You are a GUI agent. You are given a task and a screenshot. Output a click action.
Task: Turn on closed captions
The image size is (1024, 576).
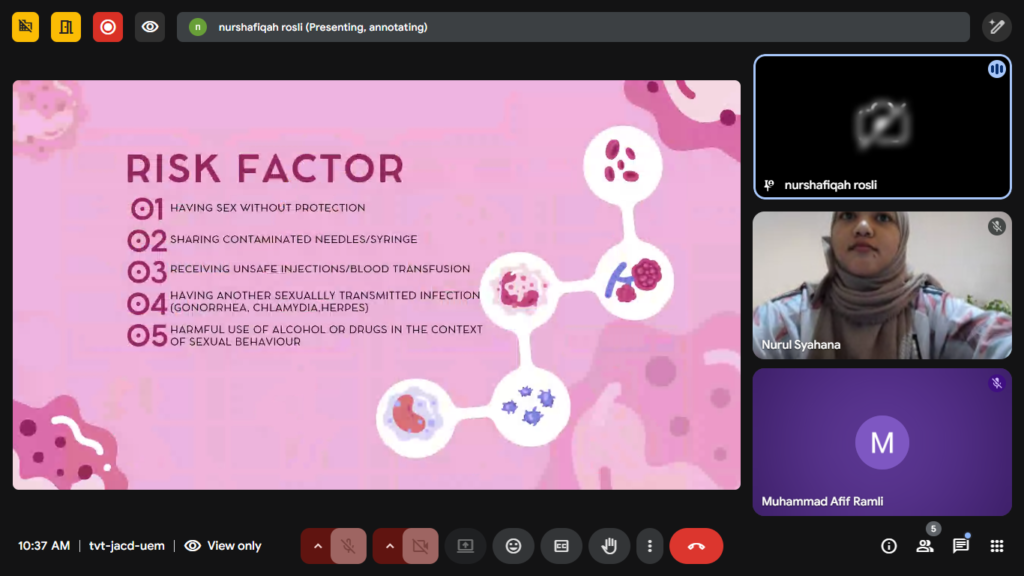pos(561,546)
